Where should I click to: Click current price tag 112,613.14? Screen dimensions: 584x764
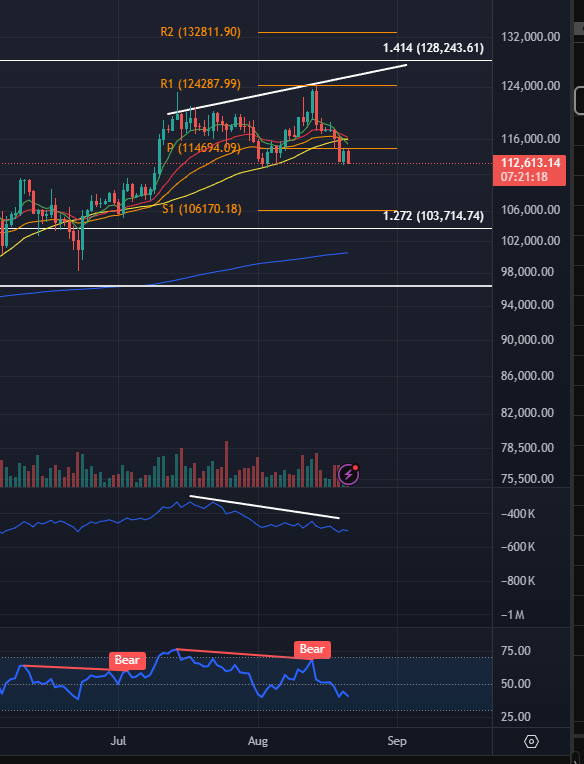[530, 163]
